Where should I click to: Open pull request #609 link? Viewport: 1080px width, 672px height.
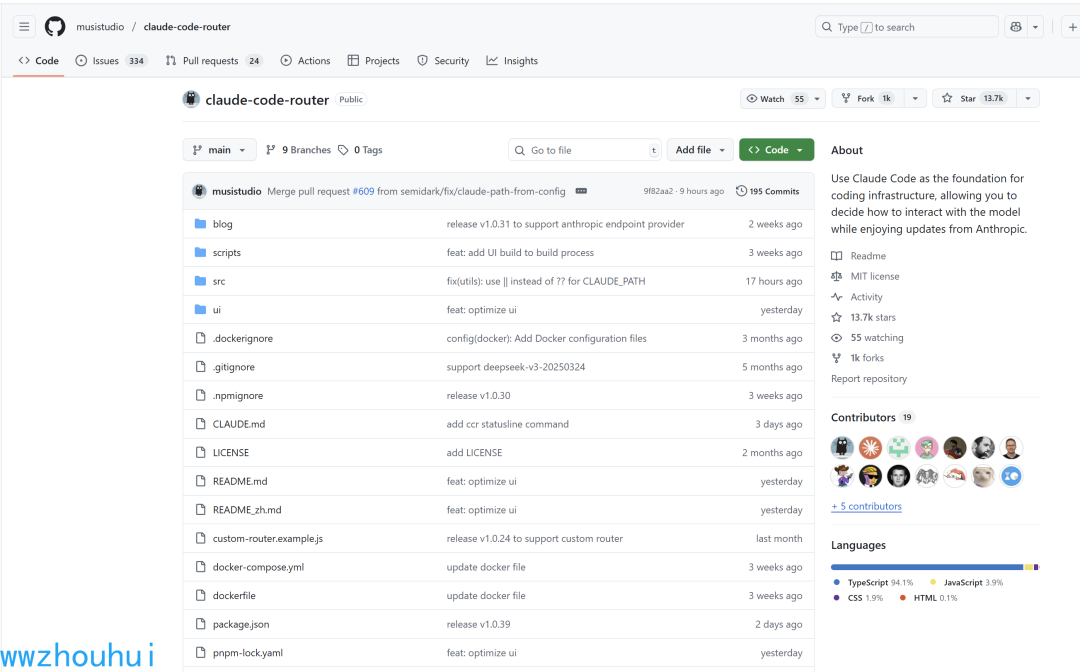[363, 191]
